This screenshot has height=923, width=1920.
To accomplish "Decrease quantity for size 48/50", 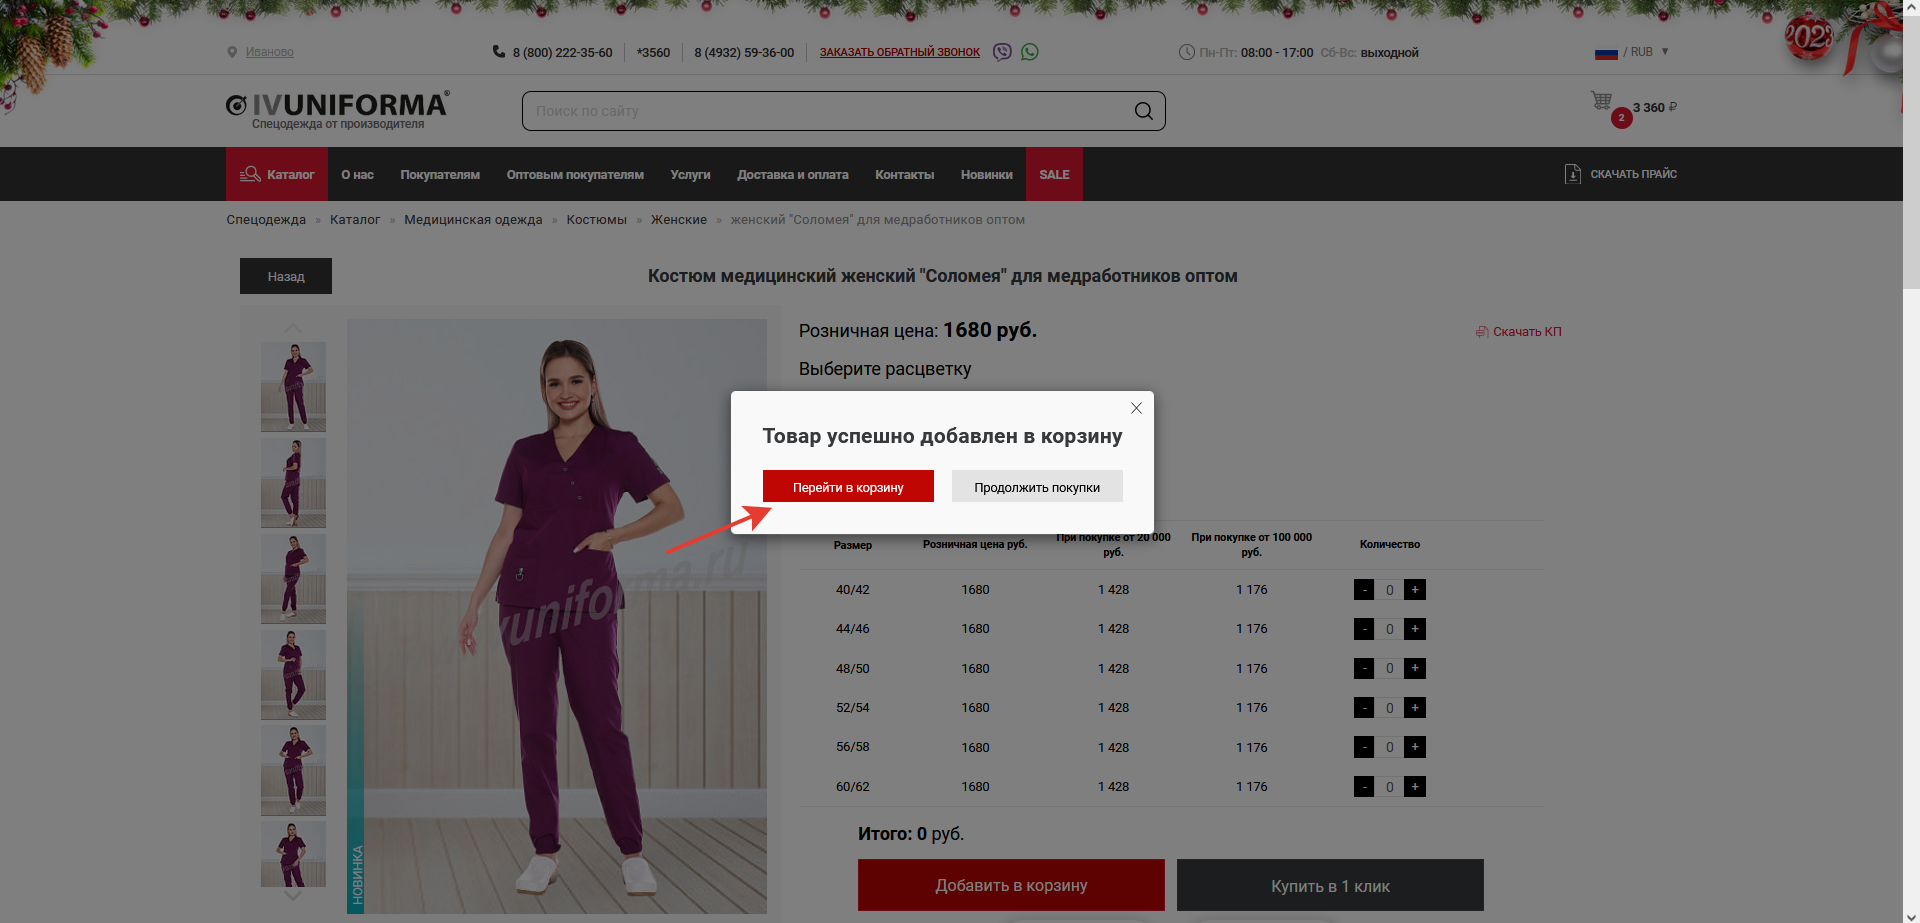I will 1364,669.
